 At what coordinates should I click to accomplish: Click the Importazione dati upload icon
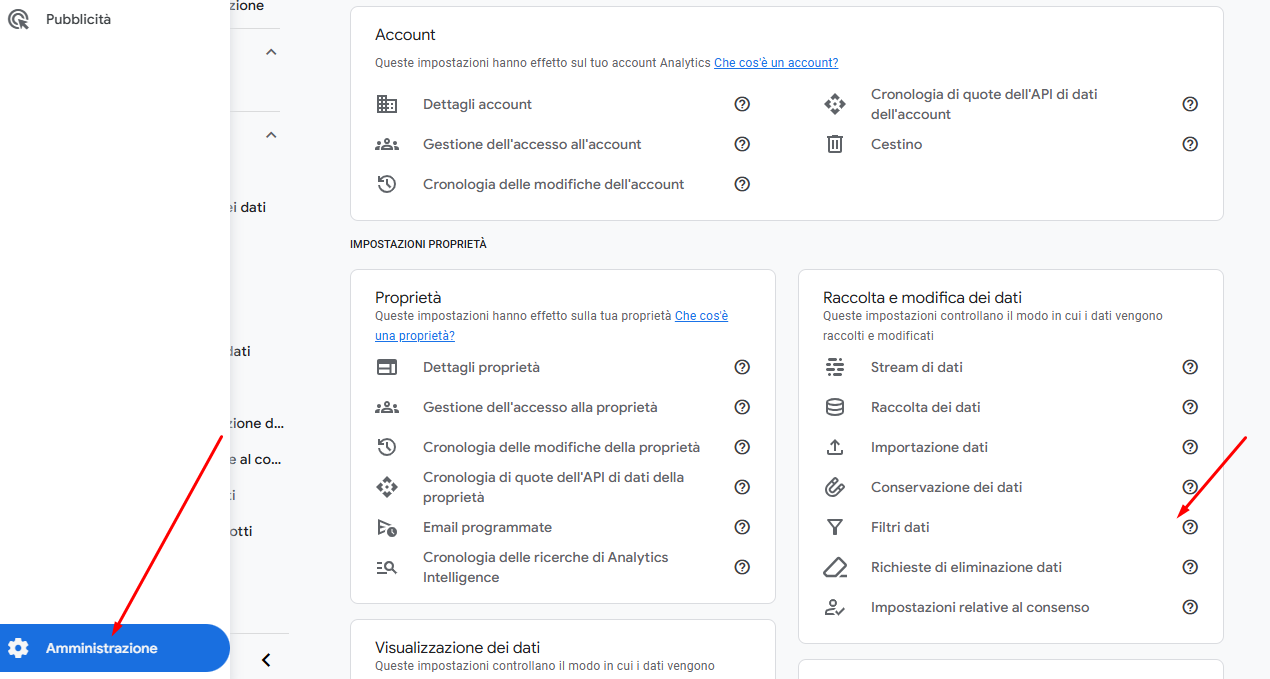(835, 447)
